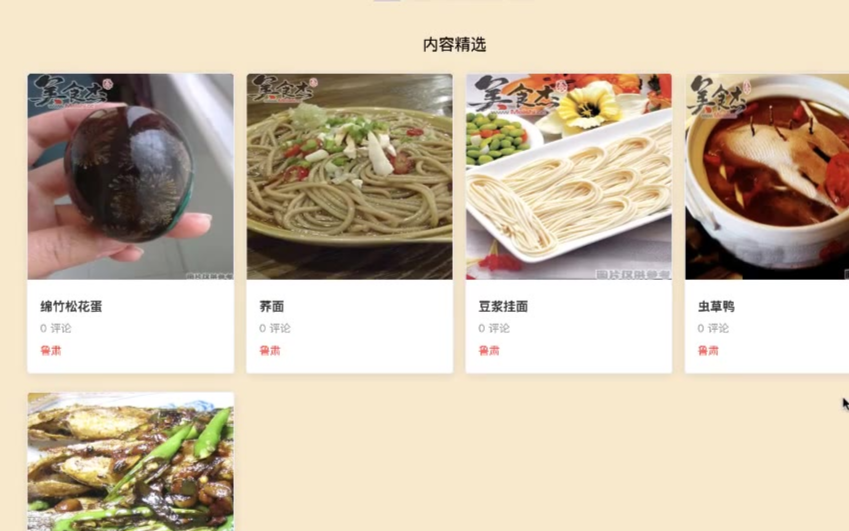Screen dimensions: 849x531
Task: View comments count under 绵竹松花蛋
Action: (56, 328)
